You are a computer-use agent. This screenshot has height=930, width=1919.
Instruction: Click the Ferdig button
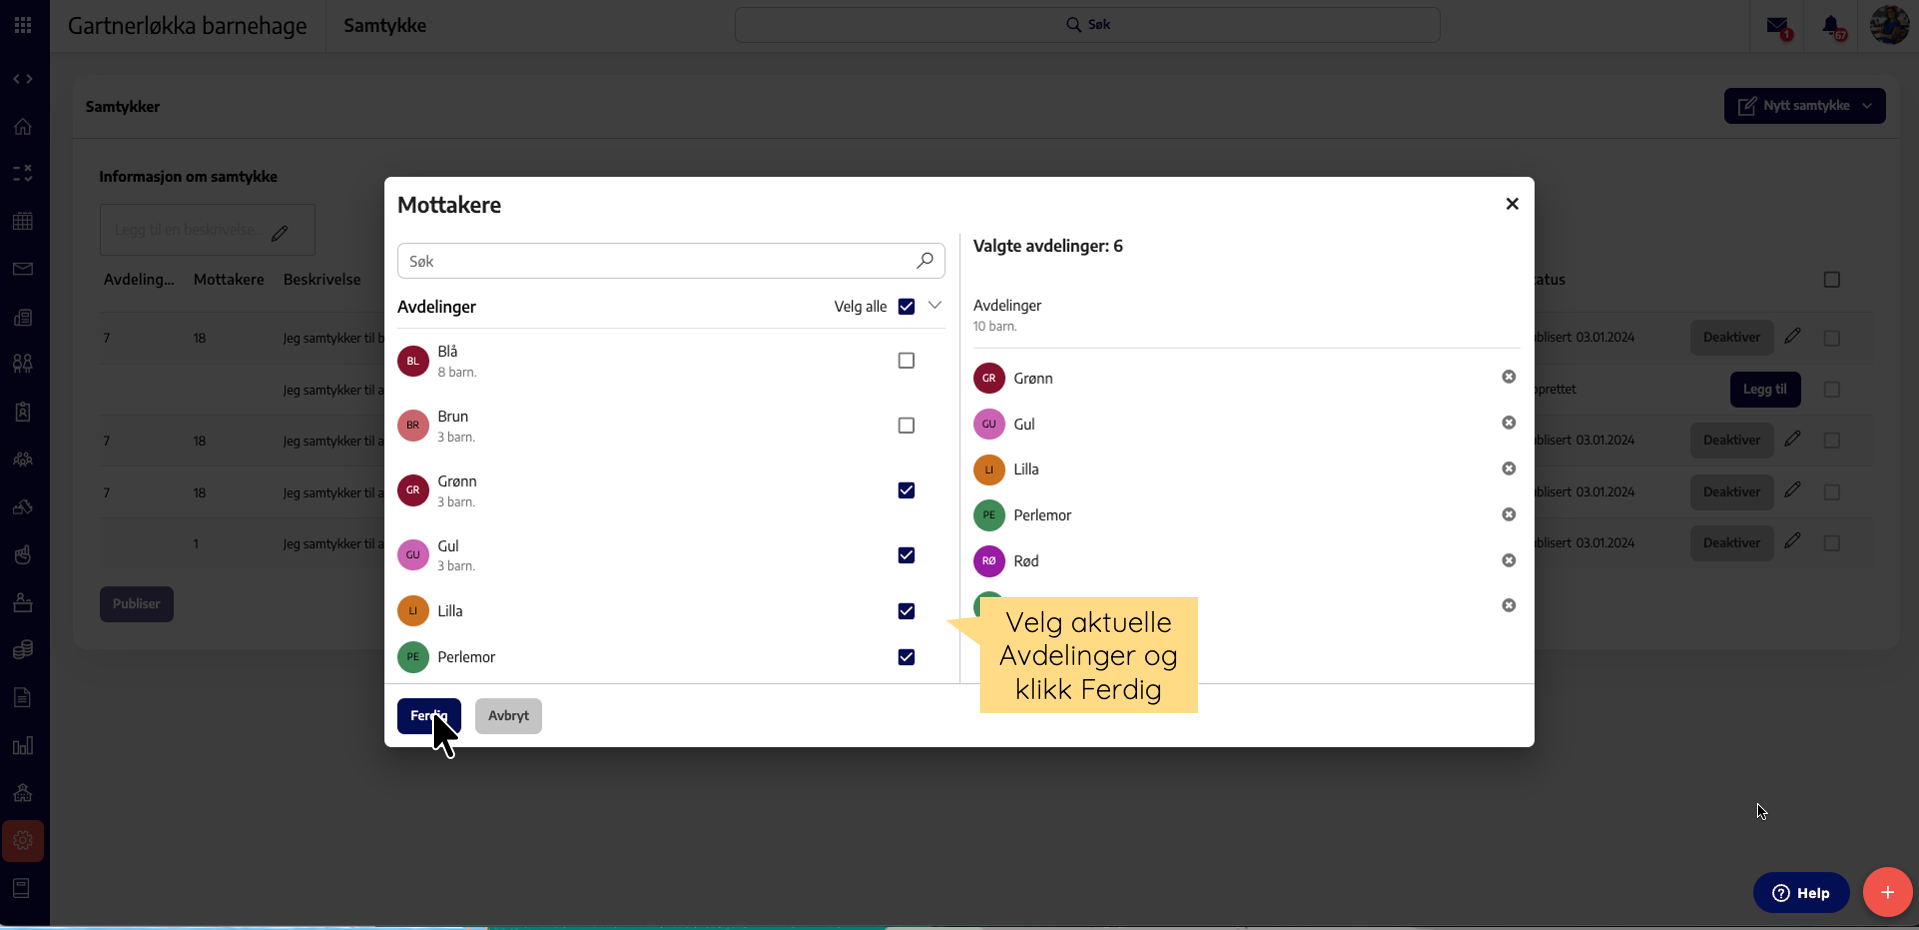pyautogui.click(x=428, y=716)
